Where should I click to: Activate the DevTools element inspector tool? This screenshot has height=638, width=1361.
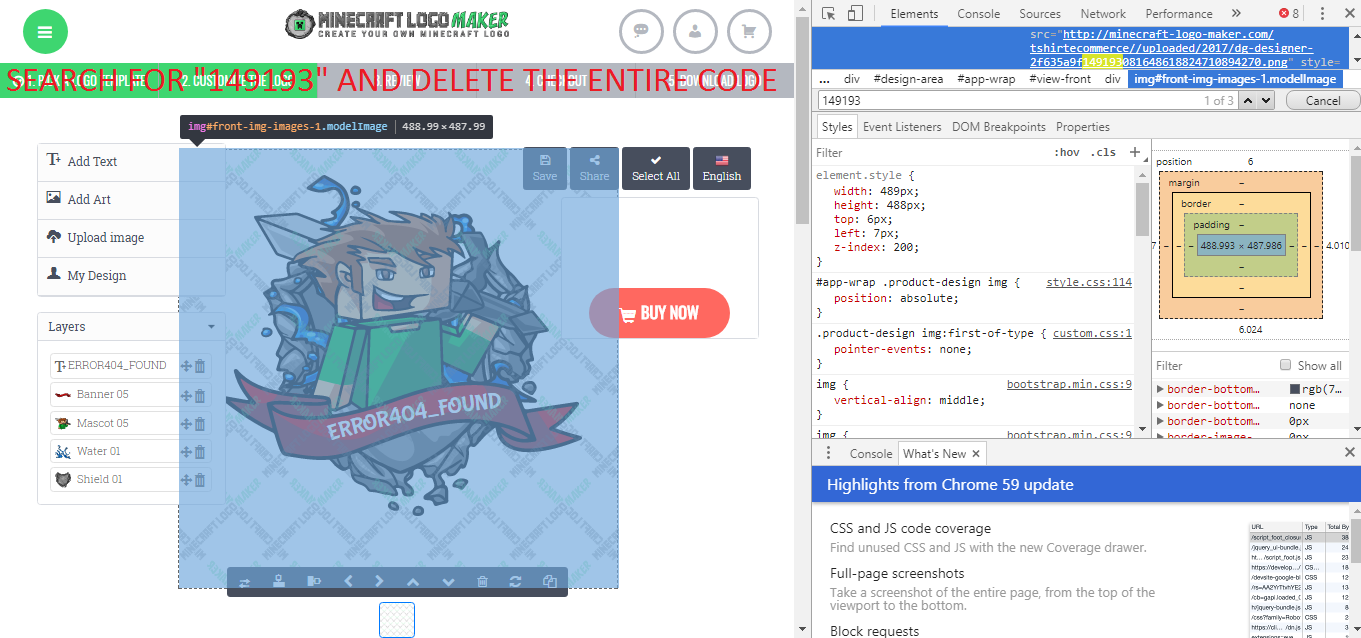pos(829,14)
